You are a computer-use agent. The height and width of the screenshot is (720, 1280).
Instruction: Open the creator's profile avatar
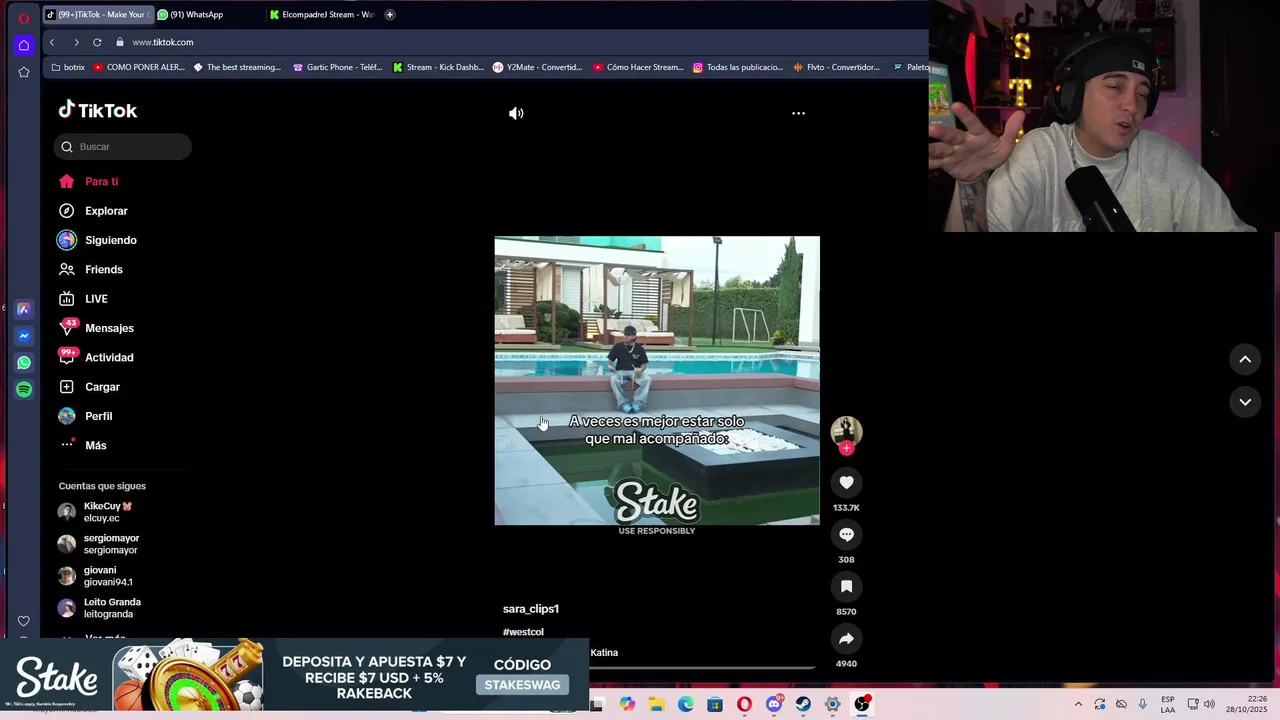pyautogui.click(x=846, y=431)
